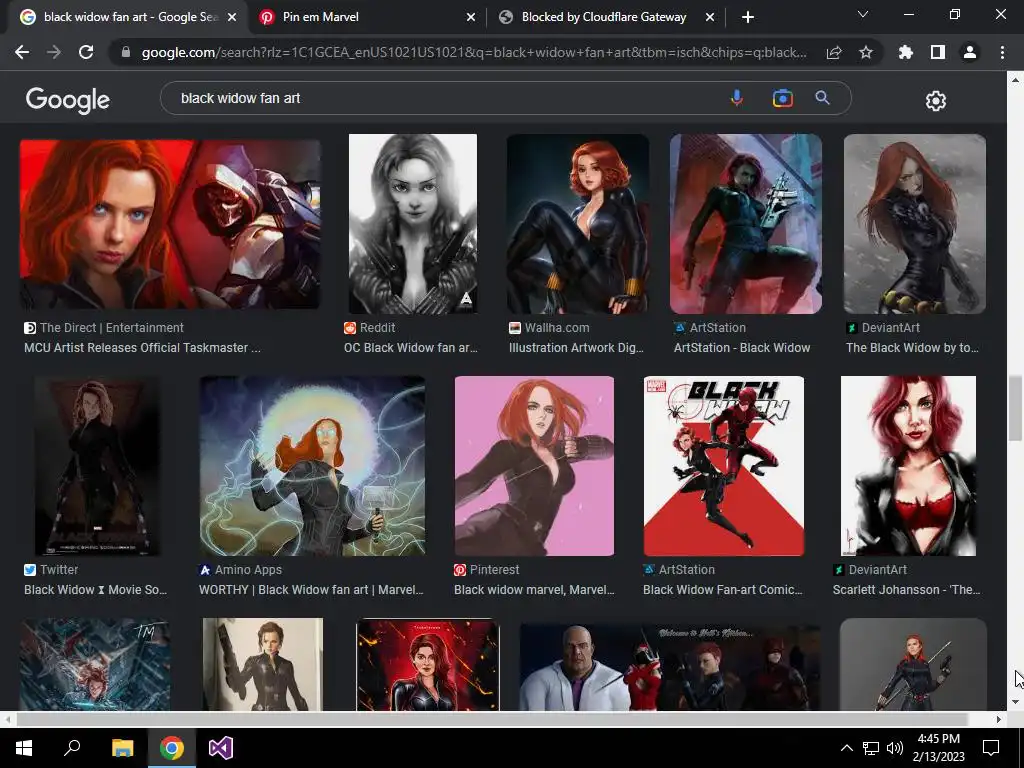This screenshot has width=1024, height=768.
Task: Share this page from the address bar
Action: [x=834, y=52]
